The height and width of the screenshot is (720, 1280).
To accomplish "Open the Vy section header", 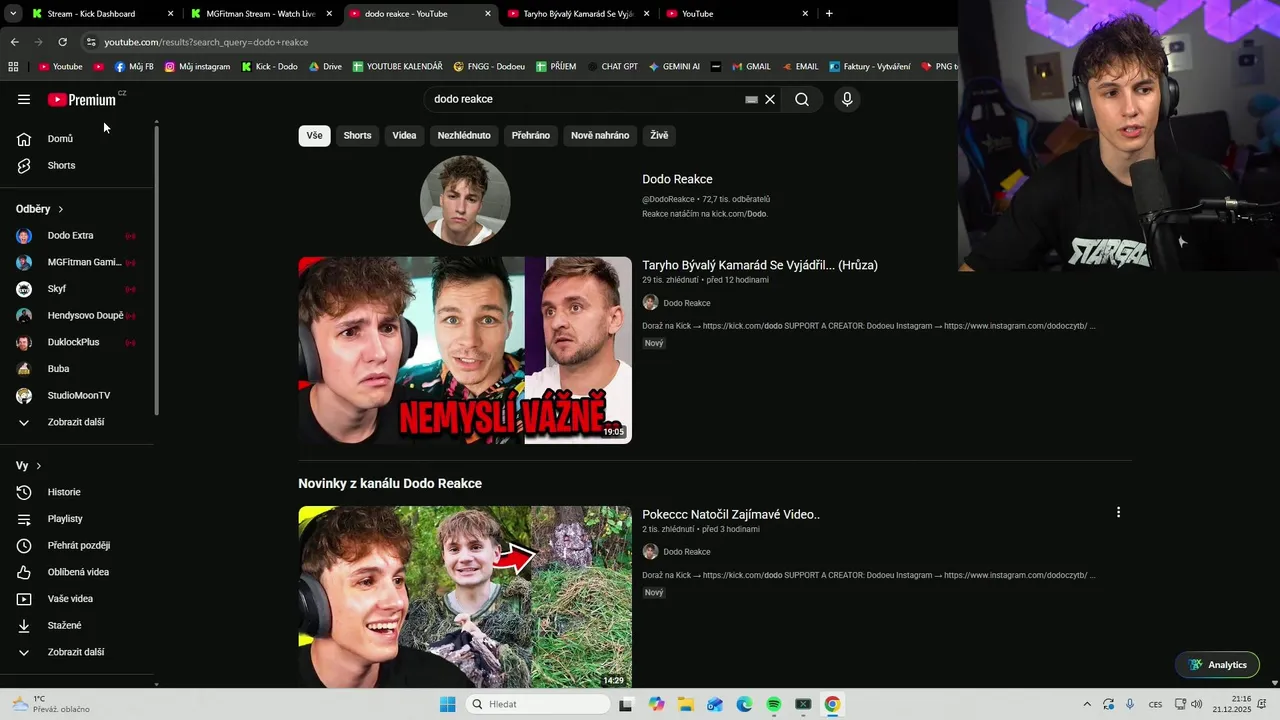I will [28, 466].
